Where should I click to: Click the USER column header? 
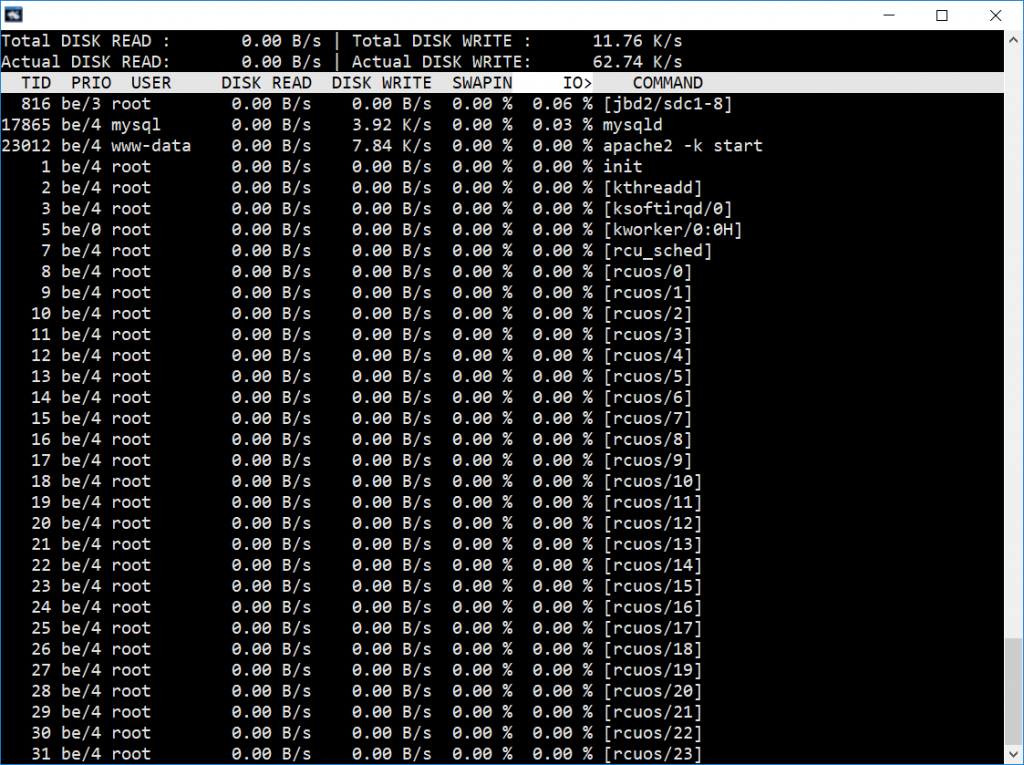[x=152, y=83]
